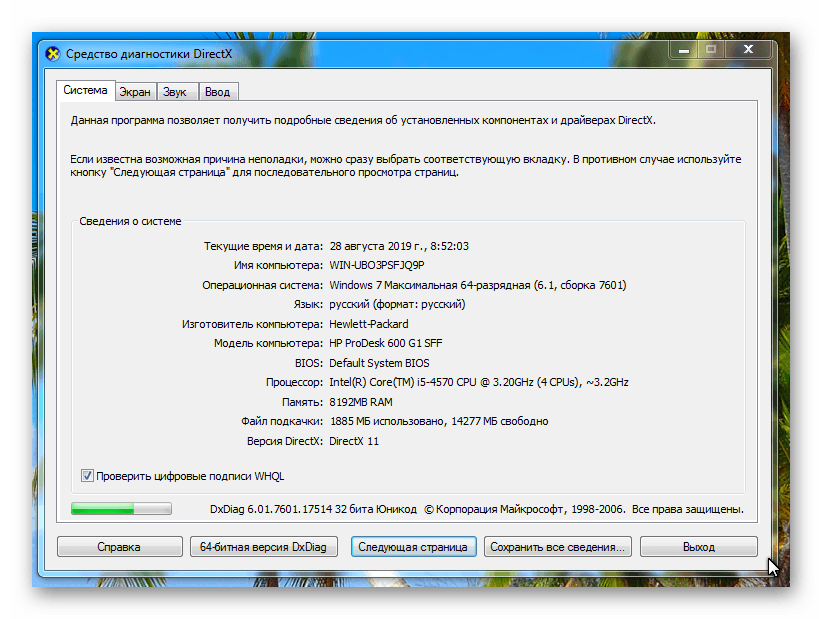The height and width of the screenshot is (619, 822).
Task: Click the Windows 7 Максимальная OS value
Action: [x=477, y=285]
